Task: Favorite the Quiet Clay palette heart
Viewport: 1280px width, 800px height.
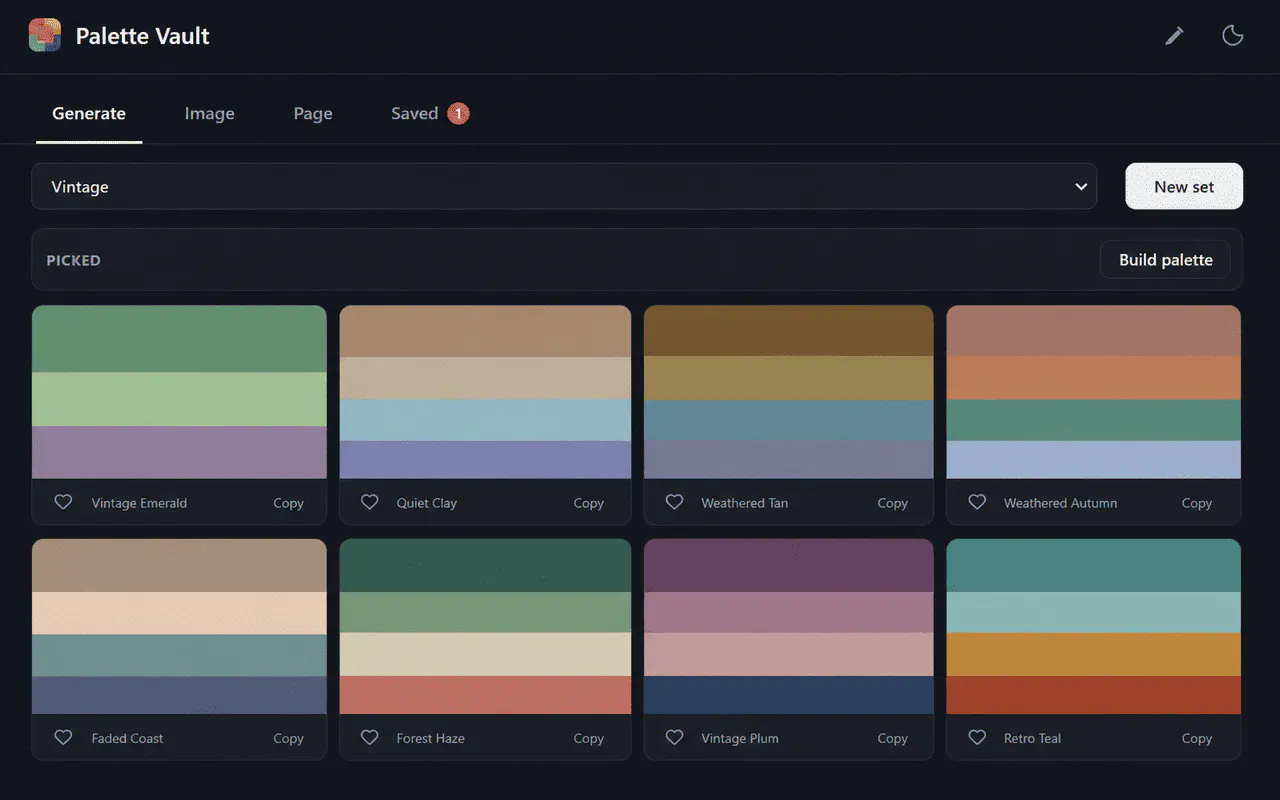Action: pyautogui.click(x=369, y=502)
